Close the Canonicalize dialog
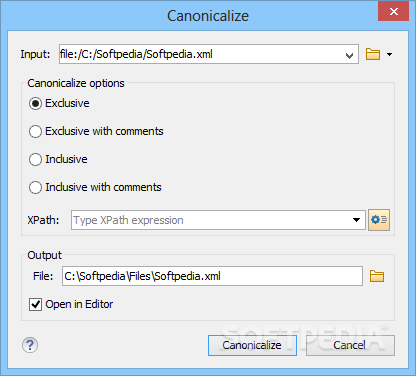 (393, 12)
